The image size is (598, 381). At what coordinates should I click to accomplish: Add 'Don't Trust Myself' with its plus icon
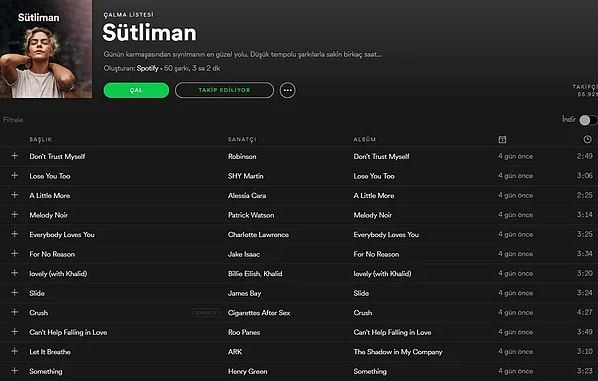click(x=14, y=156)
